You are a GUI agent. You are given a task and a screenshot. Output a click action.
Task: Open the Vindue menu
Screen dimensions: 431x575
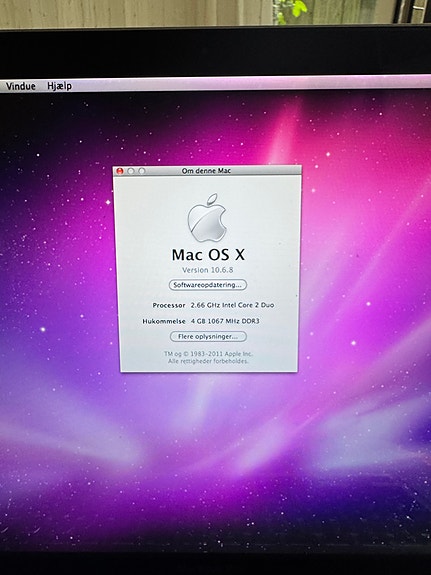(21, 86)
